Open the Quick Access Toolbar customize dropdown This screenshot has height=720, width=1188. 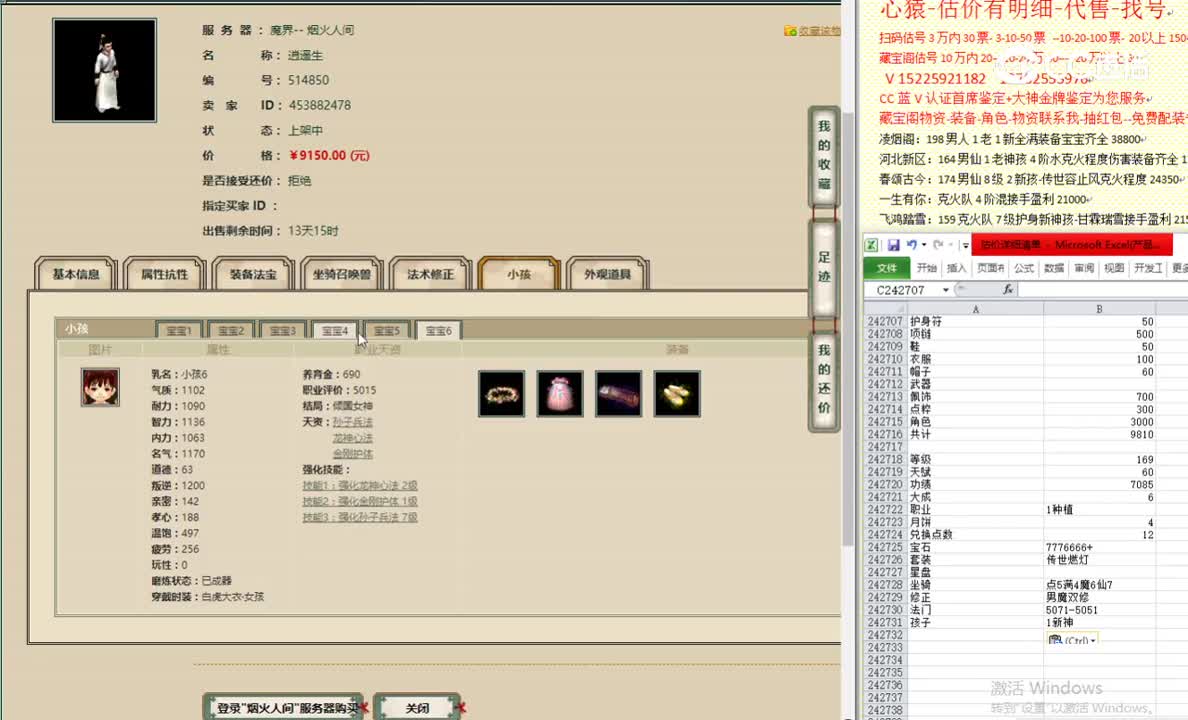965,246
